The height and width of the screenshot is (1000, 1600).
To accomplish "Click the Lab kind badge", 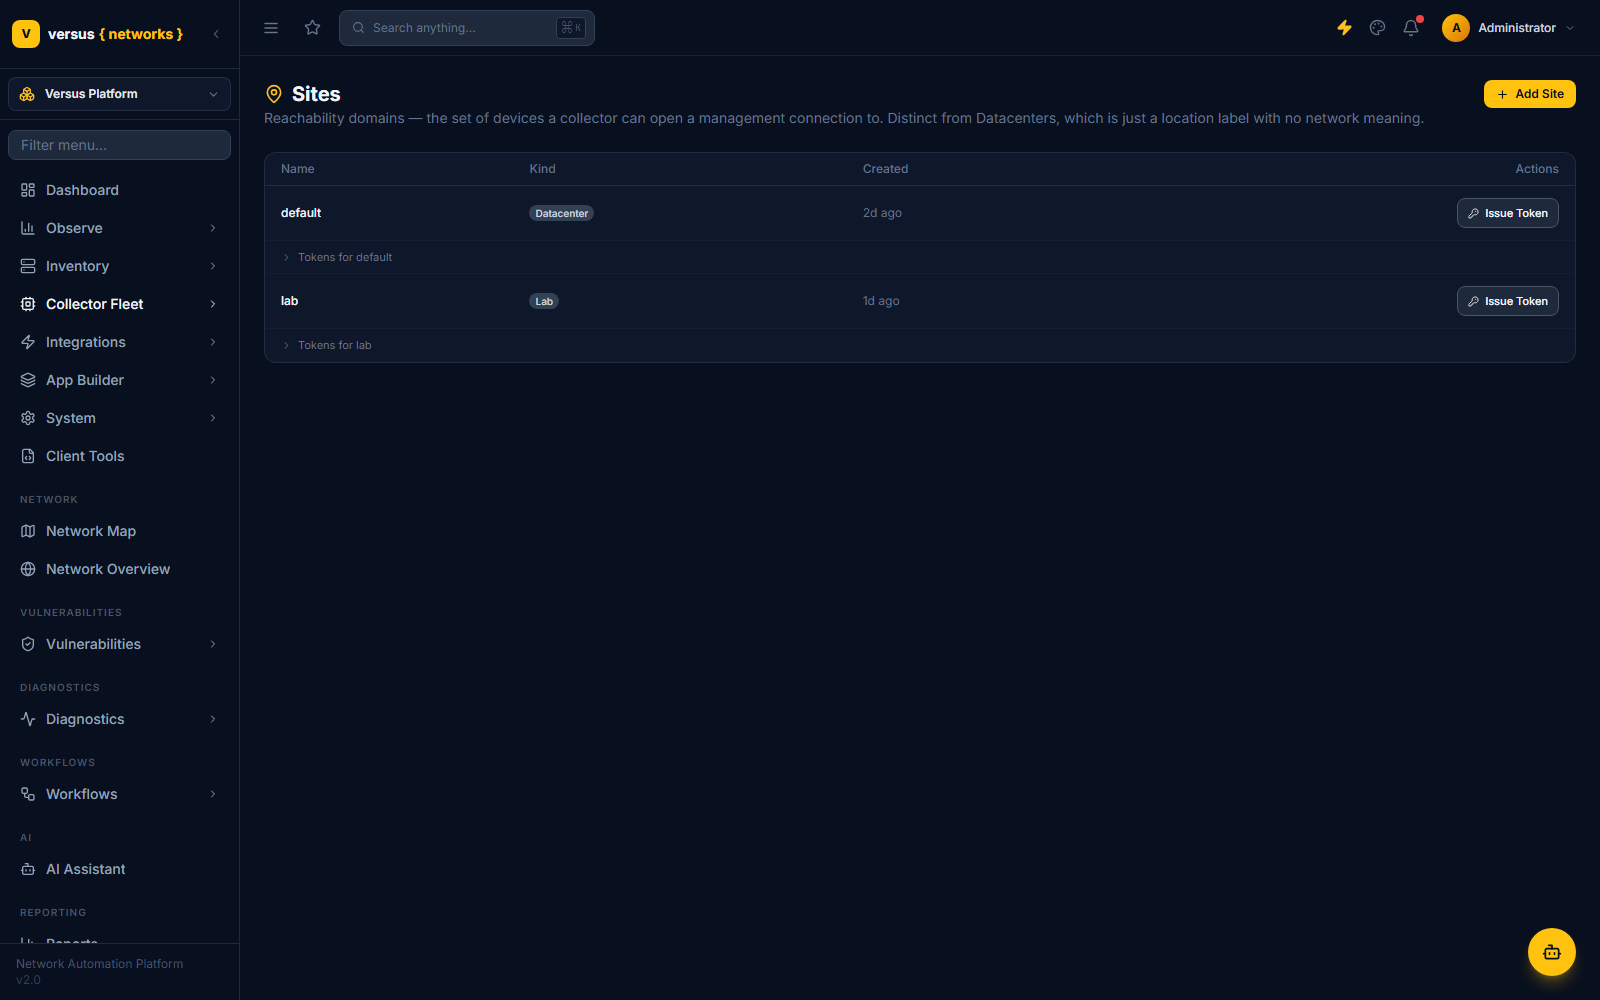I will click(x=544, y=301).
